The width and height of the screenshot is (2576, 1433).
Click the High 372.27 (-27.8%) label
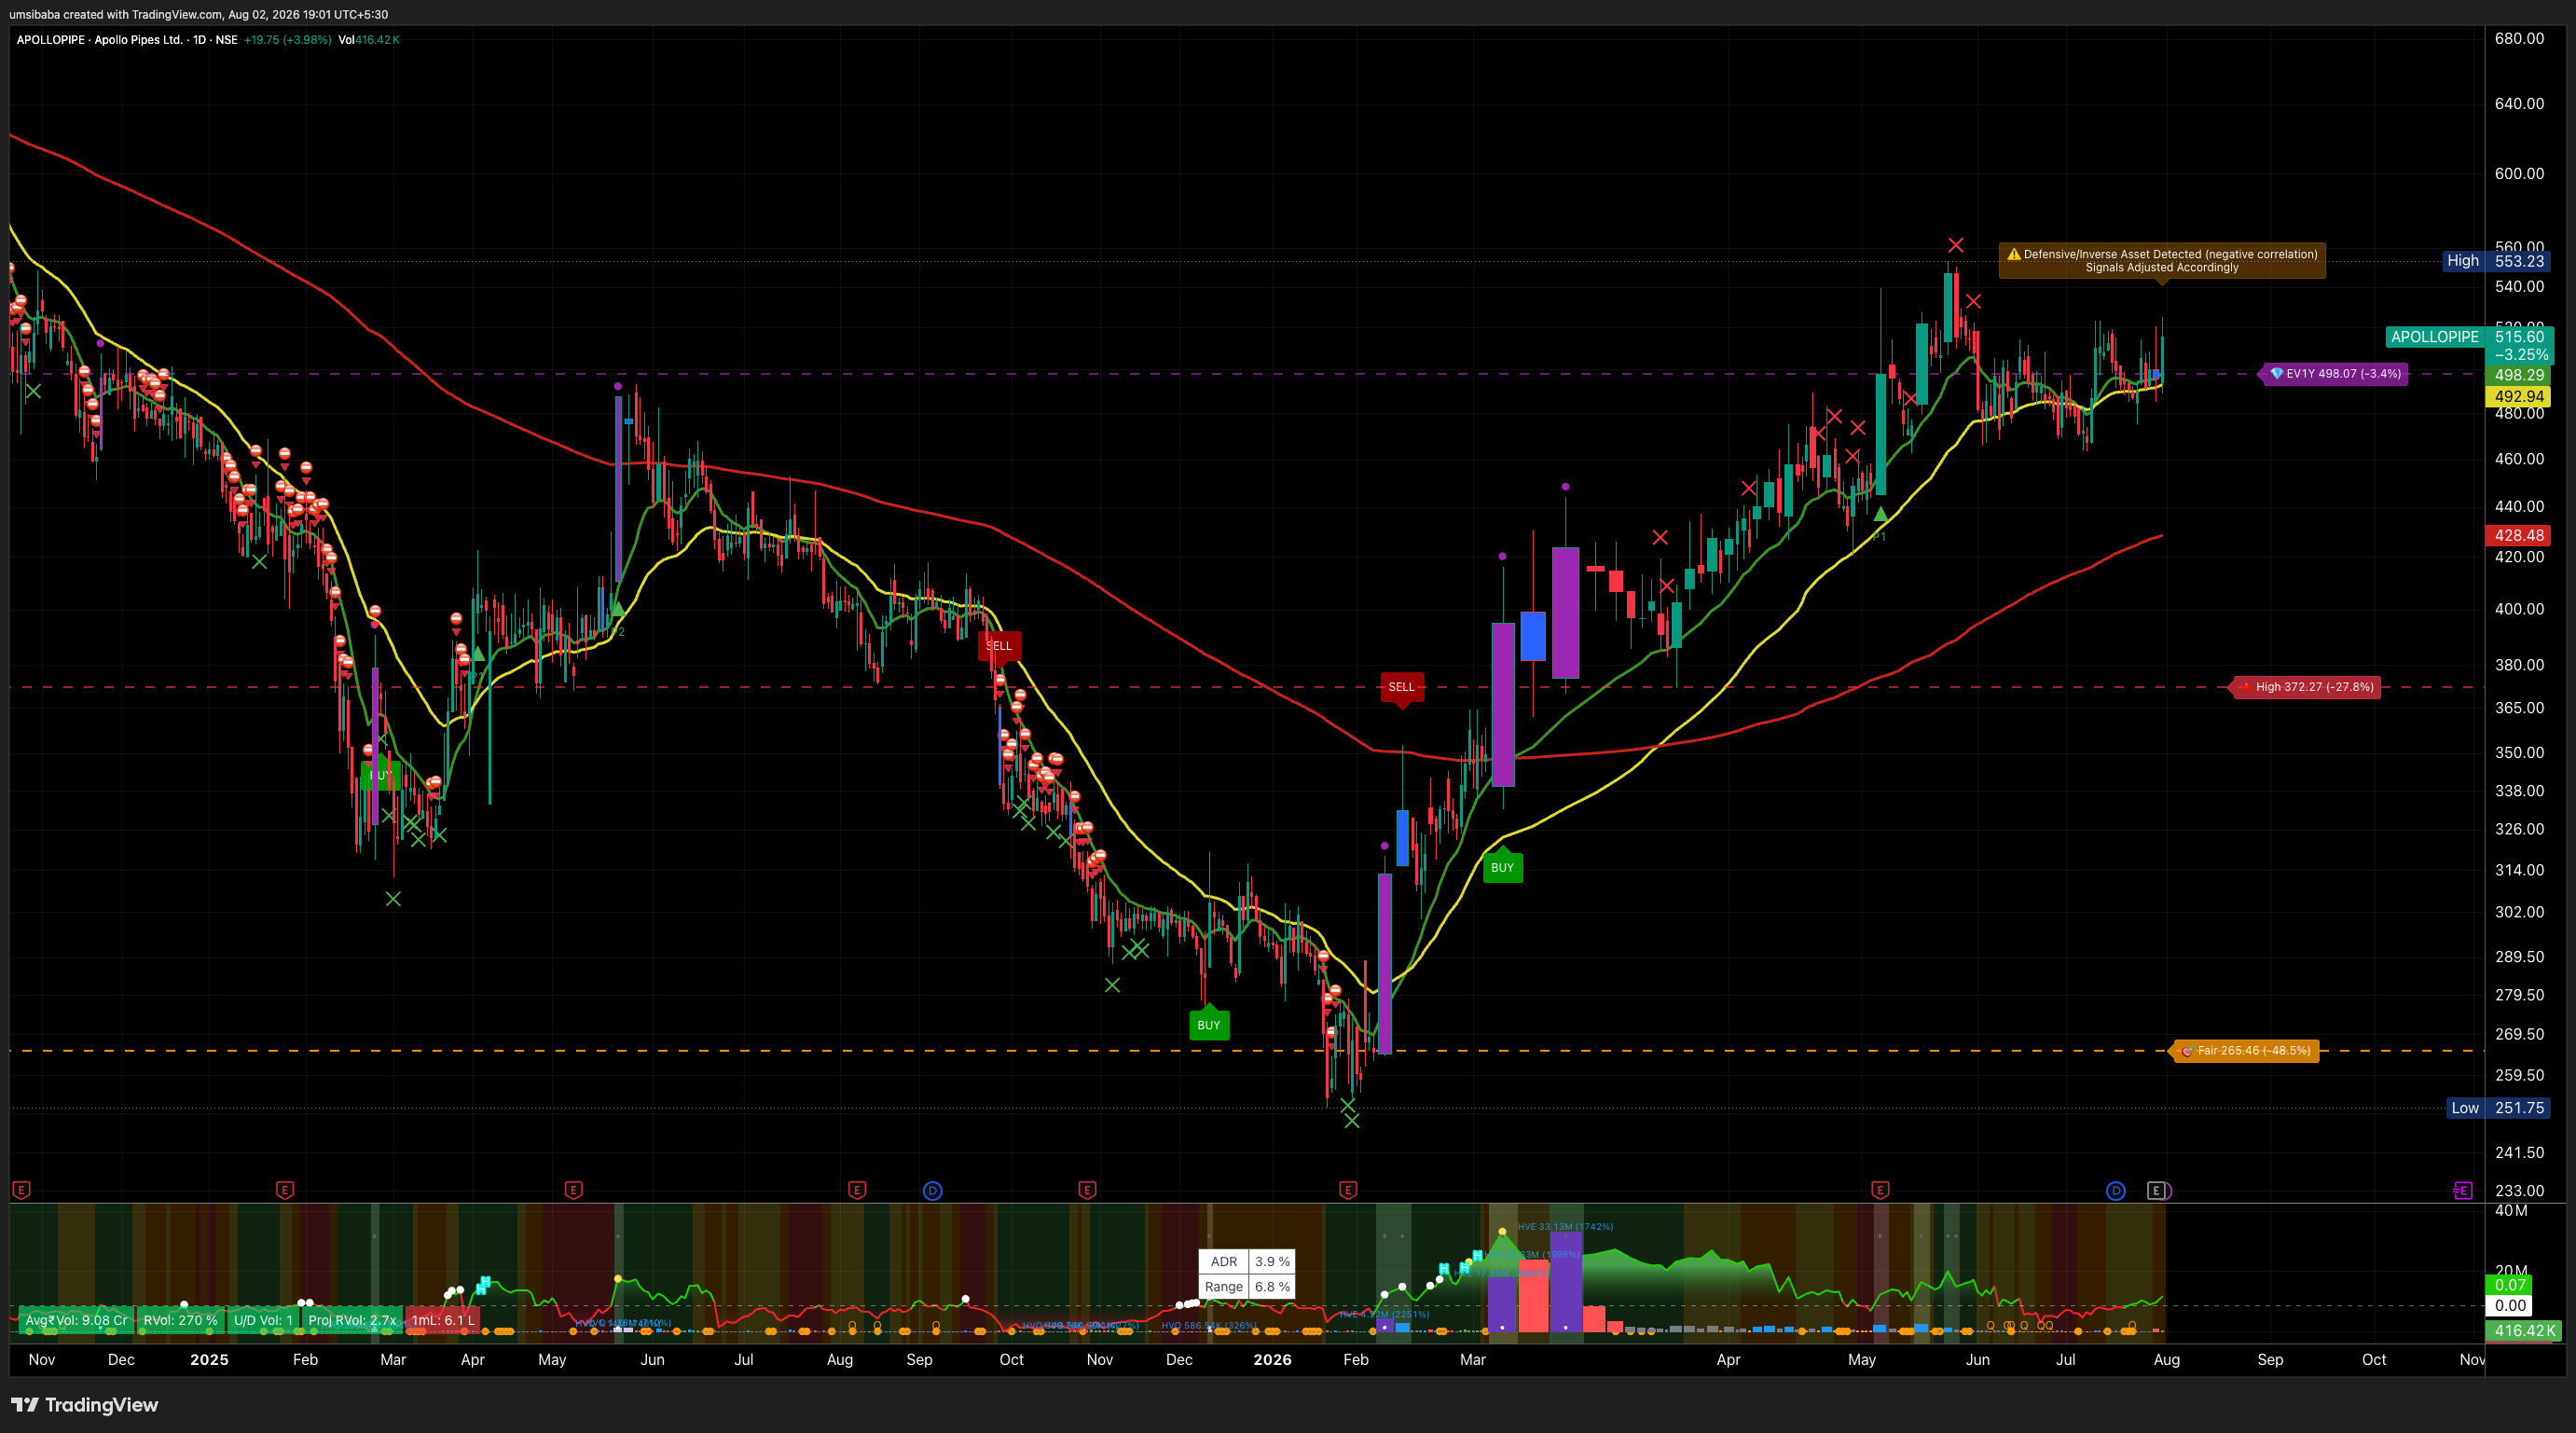tap(2306, 687)
